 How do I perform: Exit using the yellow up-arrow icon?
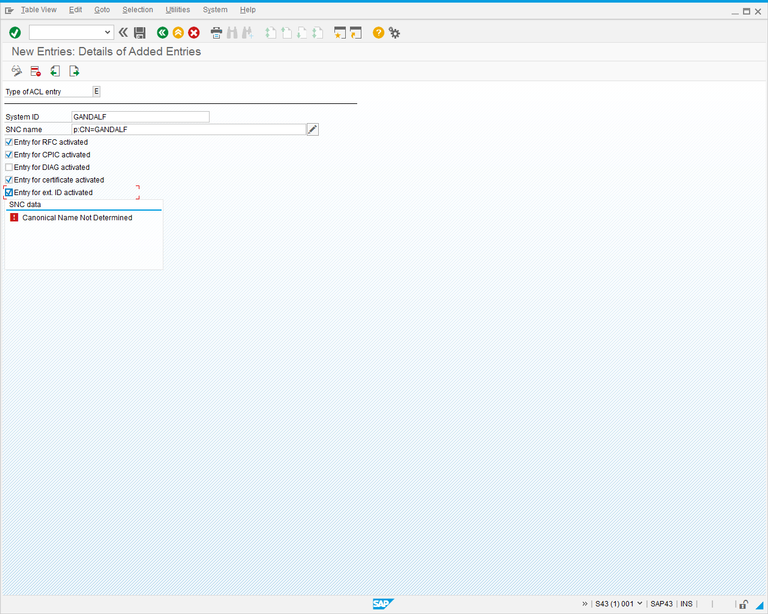tap(178, 33)
